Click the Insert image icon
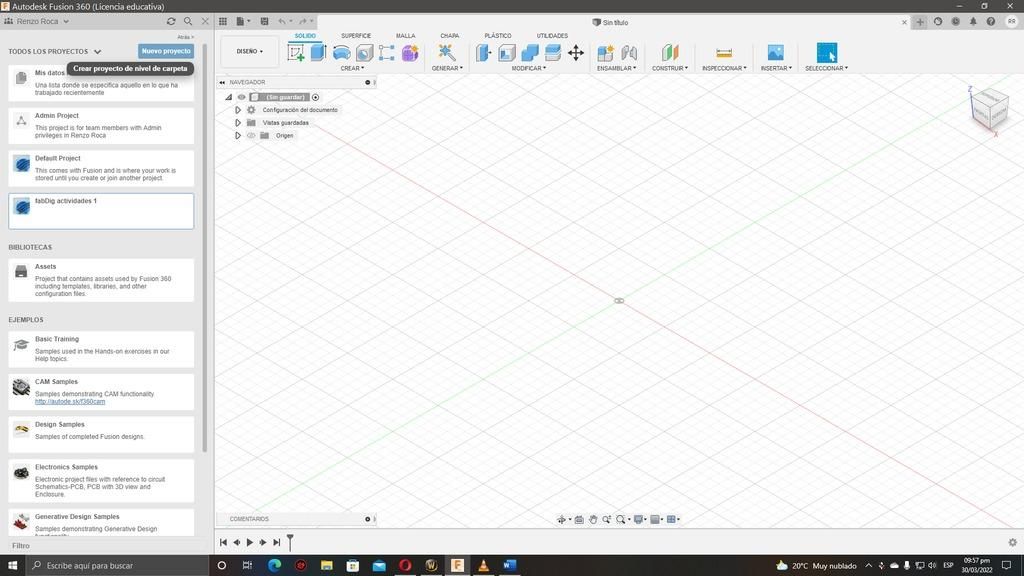 (x=775, y=52)
